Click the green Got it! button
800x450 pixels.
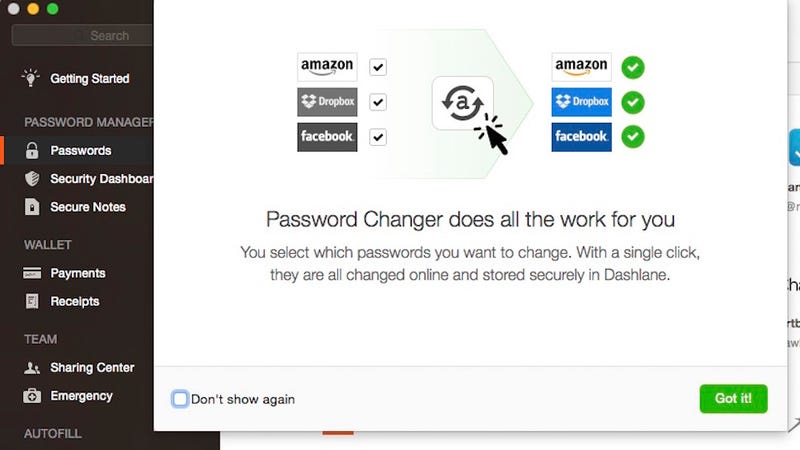pyautogui.click(x=733, y=398)
